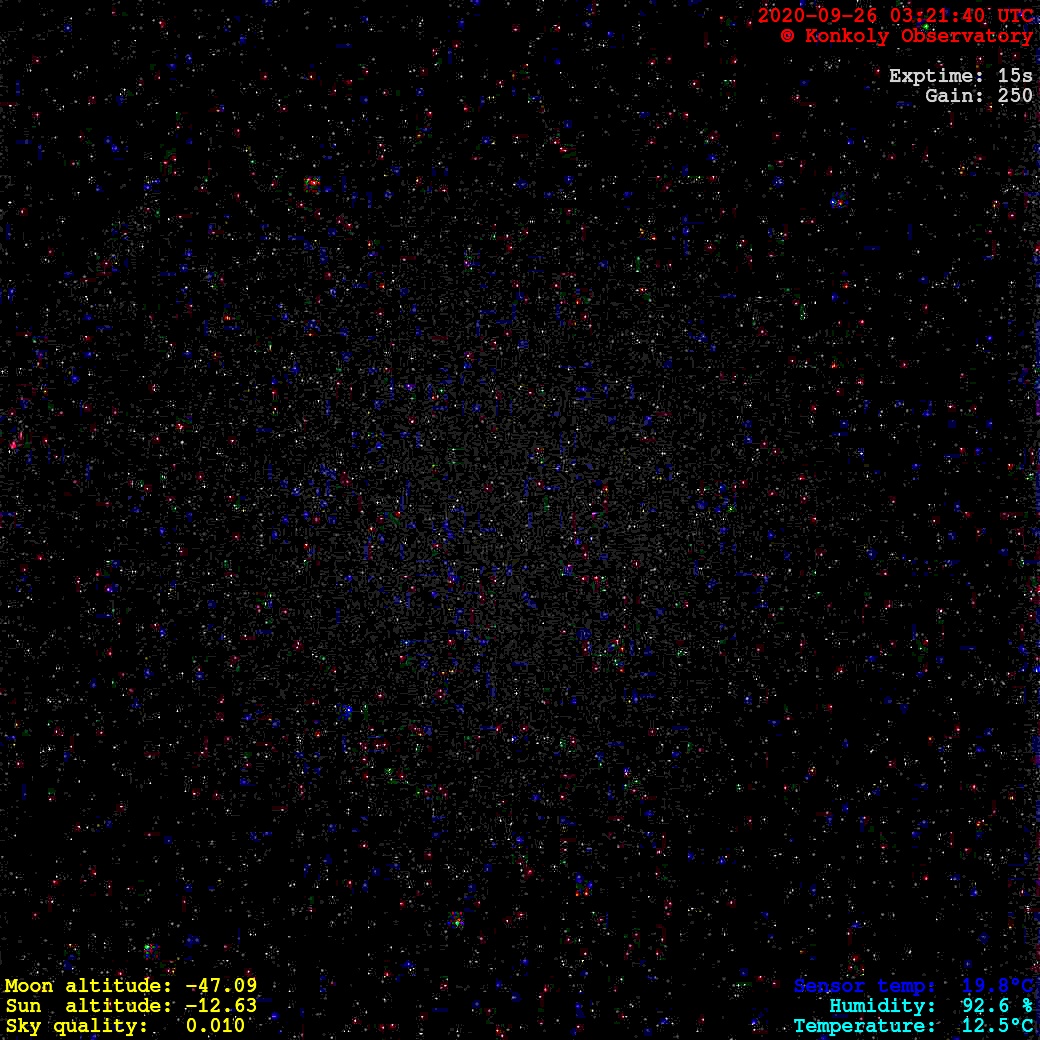Click the time 03:21:40 in the timestamp
Viewport: 1040px width, 1040px height.
(x=938, y=16)
